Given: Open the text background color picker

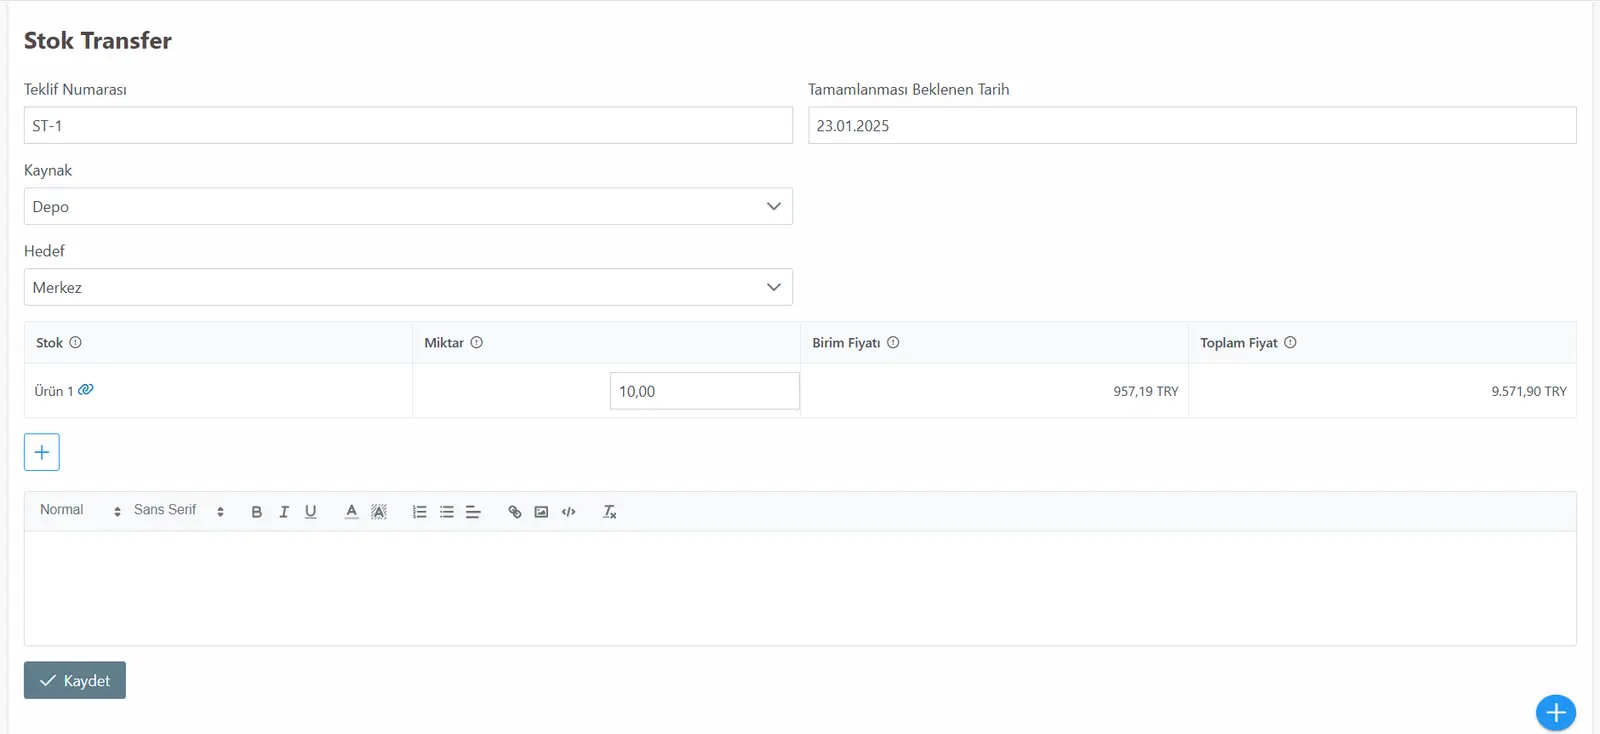Looking at the screenshot, I should tap(379, 511).
